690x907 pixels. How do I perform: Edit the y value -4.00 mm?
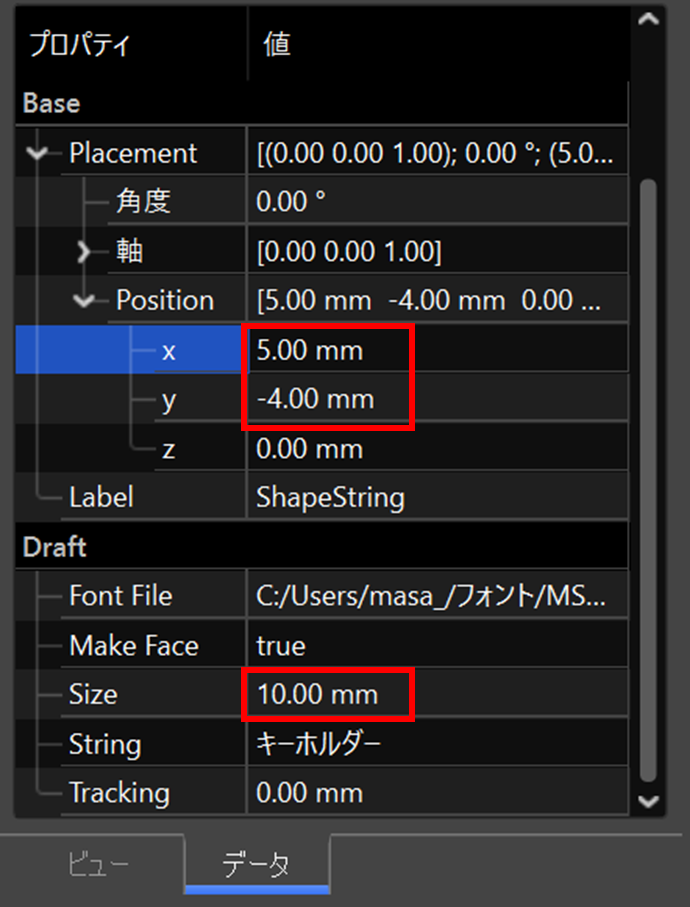438,399
